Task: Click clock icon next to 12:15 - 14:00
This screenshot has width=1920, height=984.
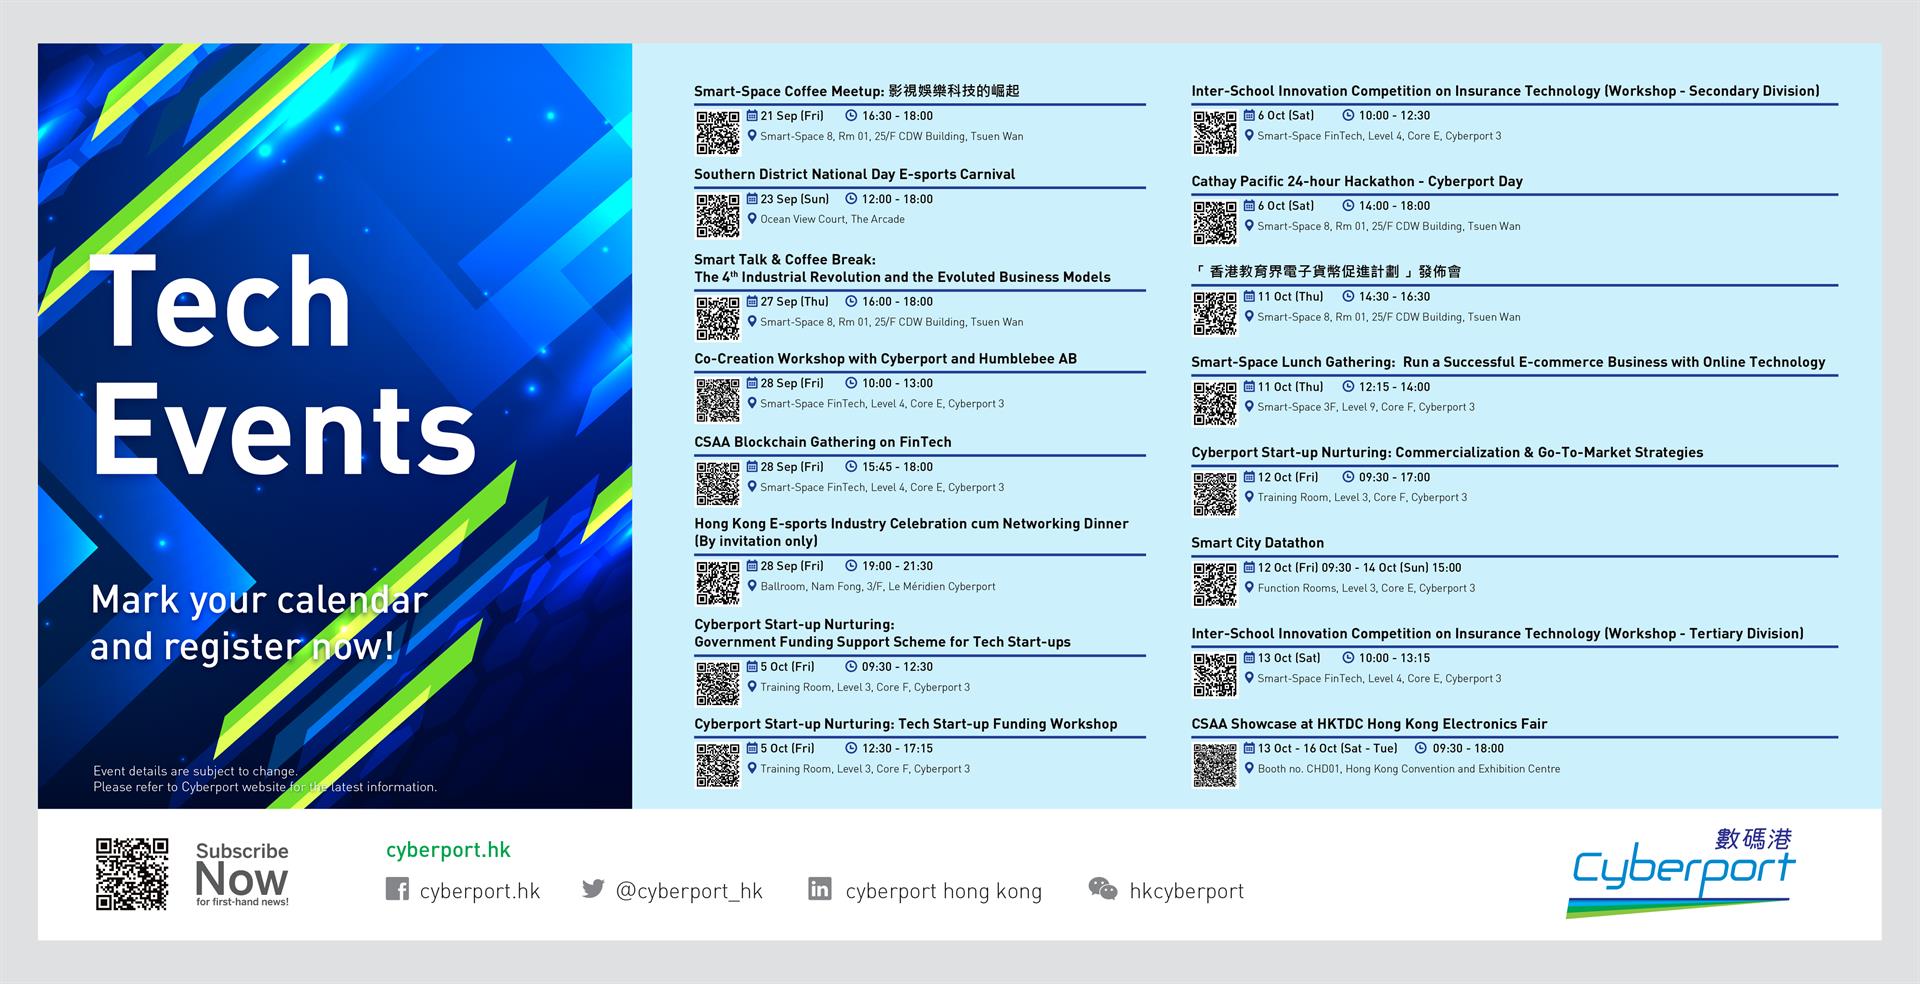Action: pyautogui.click(x=1348, y=386)
